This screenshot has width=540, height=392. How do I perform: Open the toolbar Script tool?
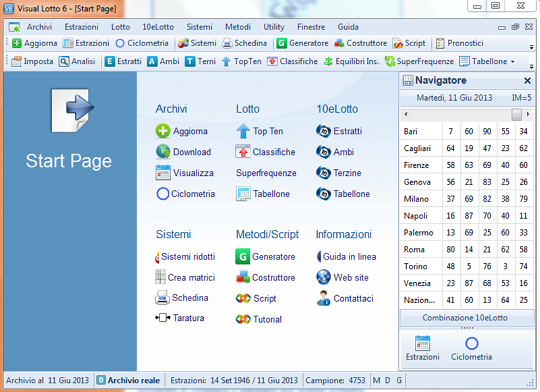click(409, 43)
